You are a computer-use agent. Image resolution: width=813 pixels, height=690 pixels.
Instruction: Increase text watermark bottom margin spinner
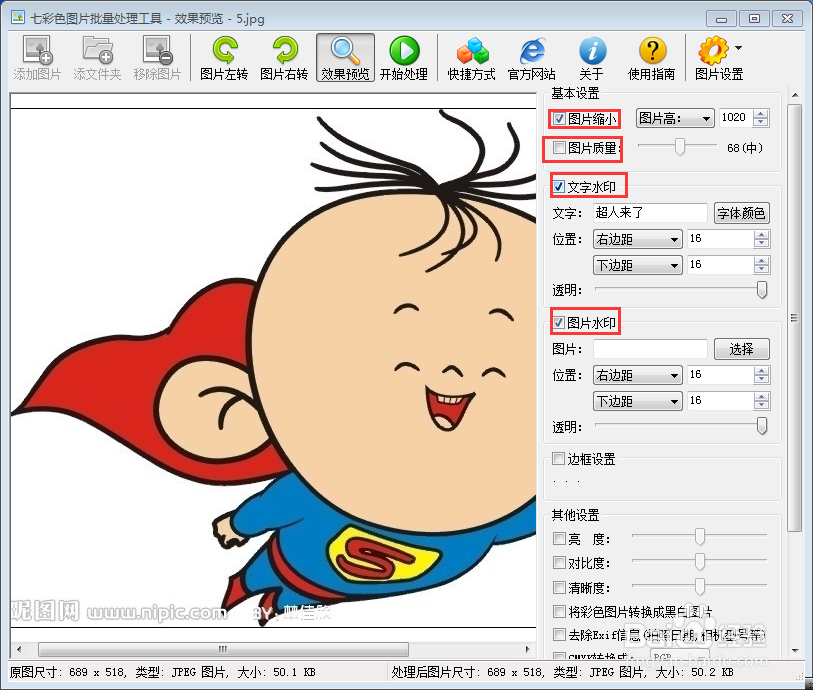coord(761,261)
